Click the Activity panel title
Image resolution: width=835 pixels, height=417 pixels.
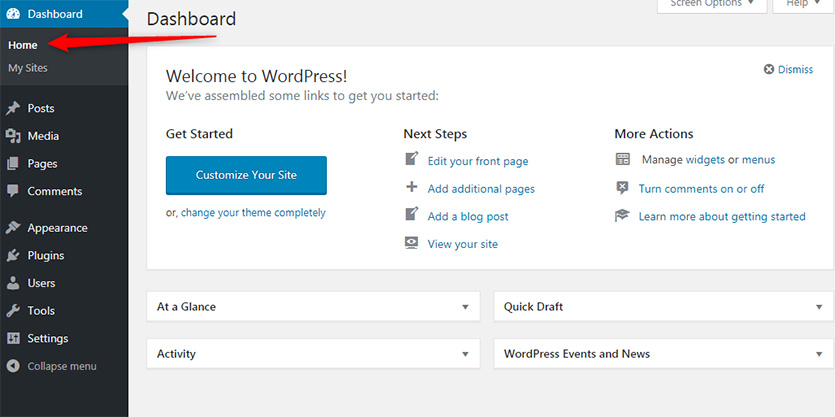tap(176, 354)
